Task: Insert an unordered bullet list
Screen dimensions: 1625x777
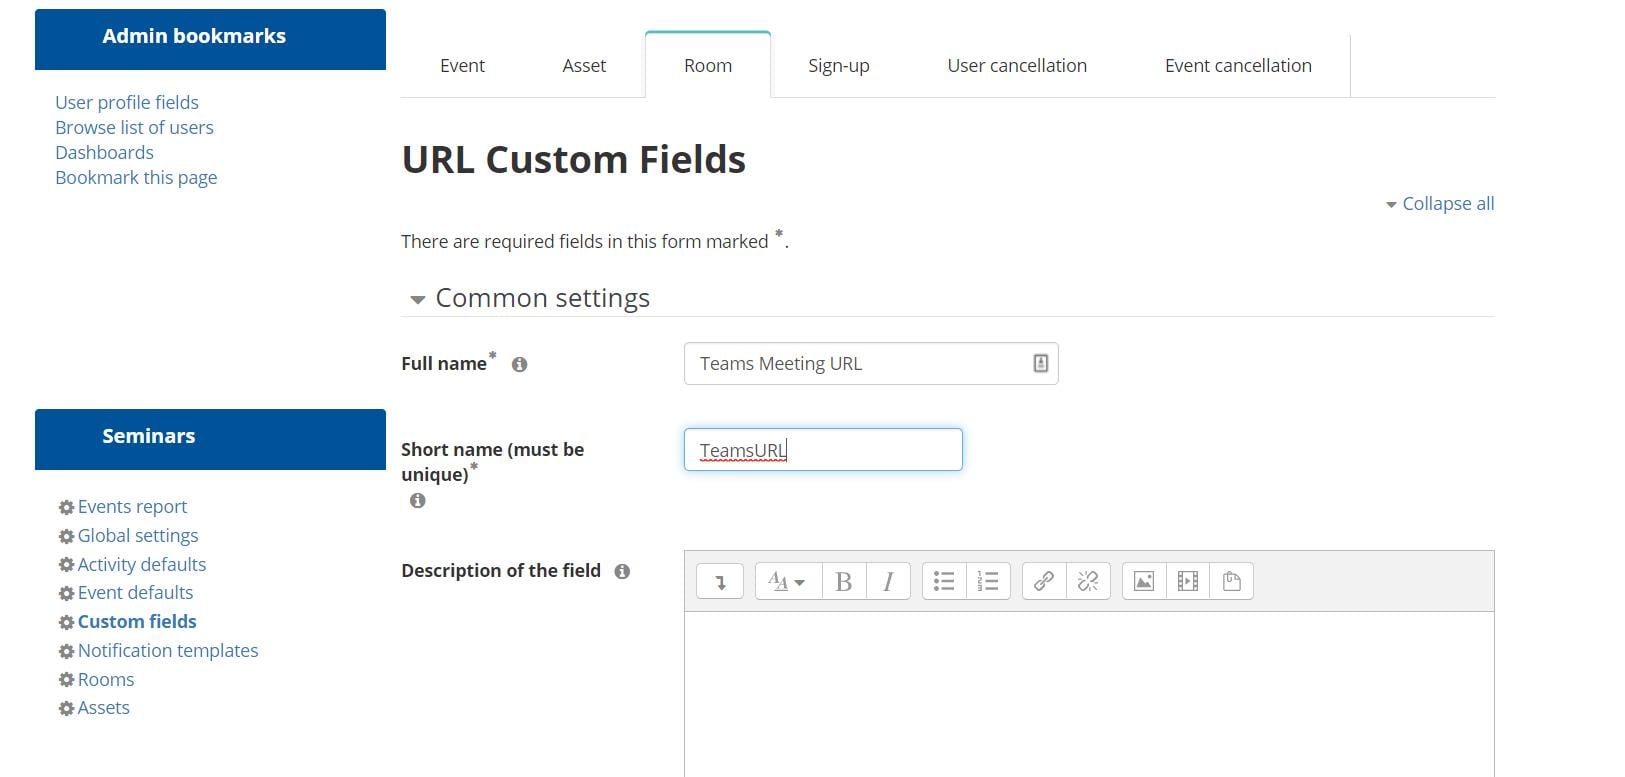Action: click(943, 581)
